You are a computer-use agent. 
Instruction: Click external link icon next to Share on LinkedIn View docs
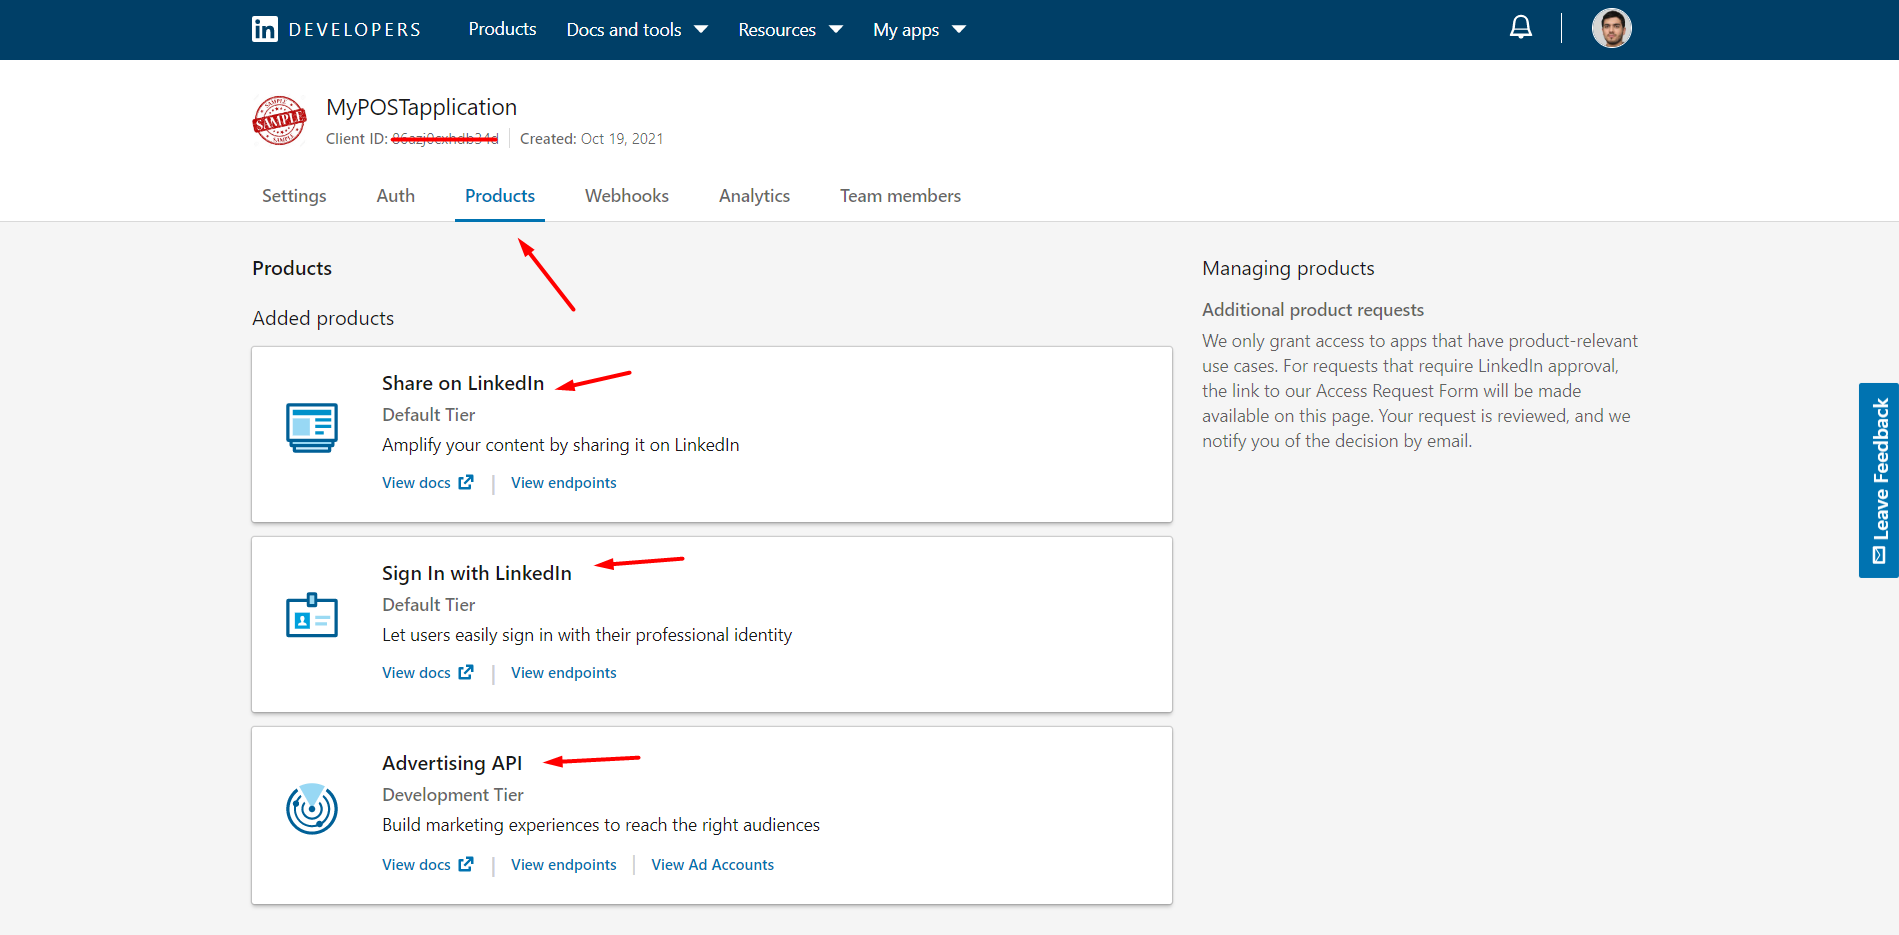466,482
